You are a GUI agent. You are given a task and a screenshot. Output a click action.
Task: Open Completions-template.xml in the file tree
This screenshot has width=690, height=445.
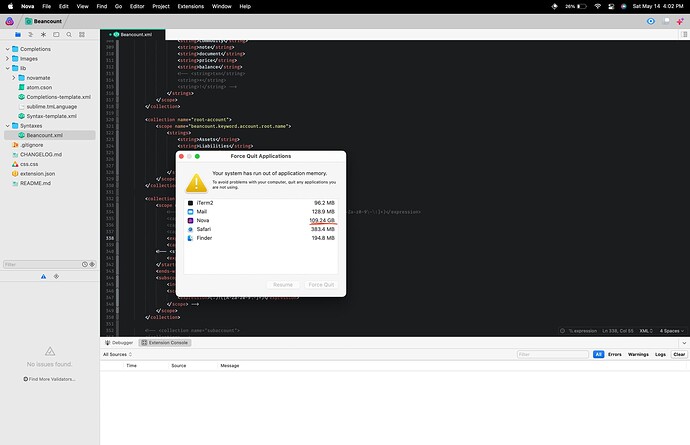(x=58, y=97)
